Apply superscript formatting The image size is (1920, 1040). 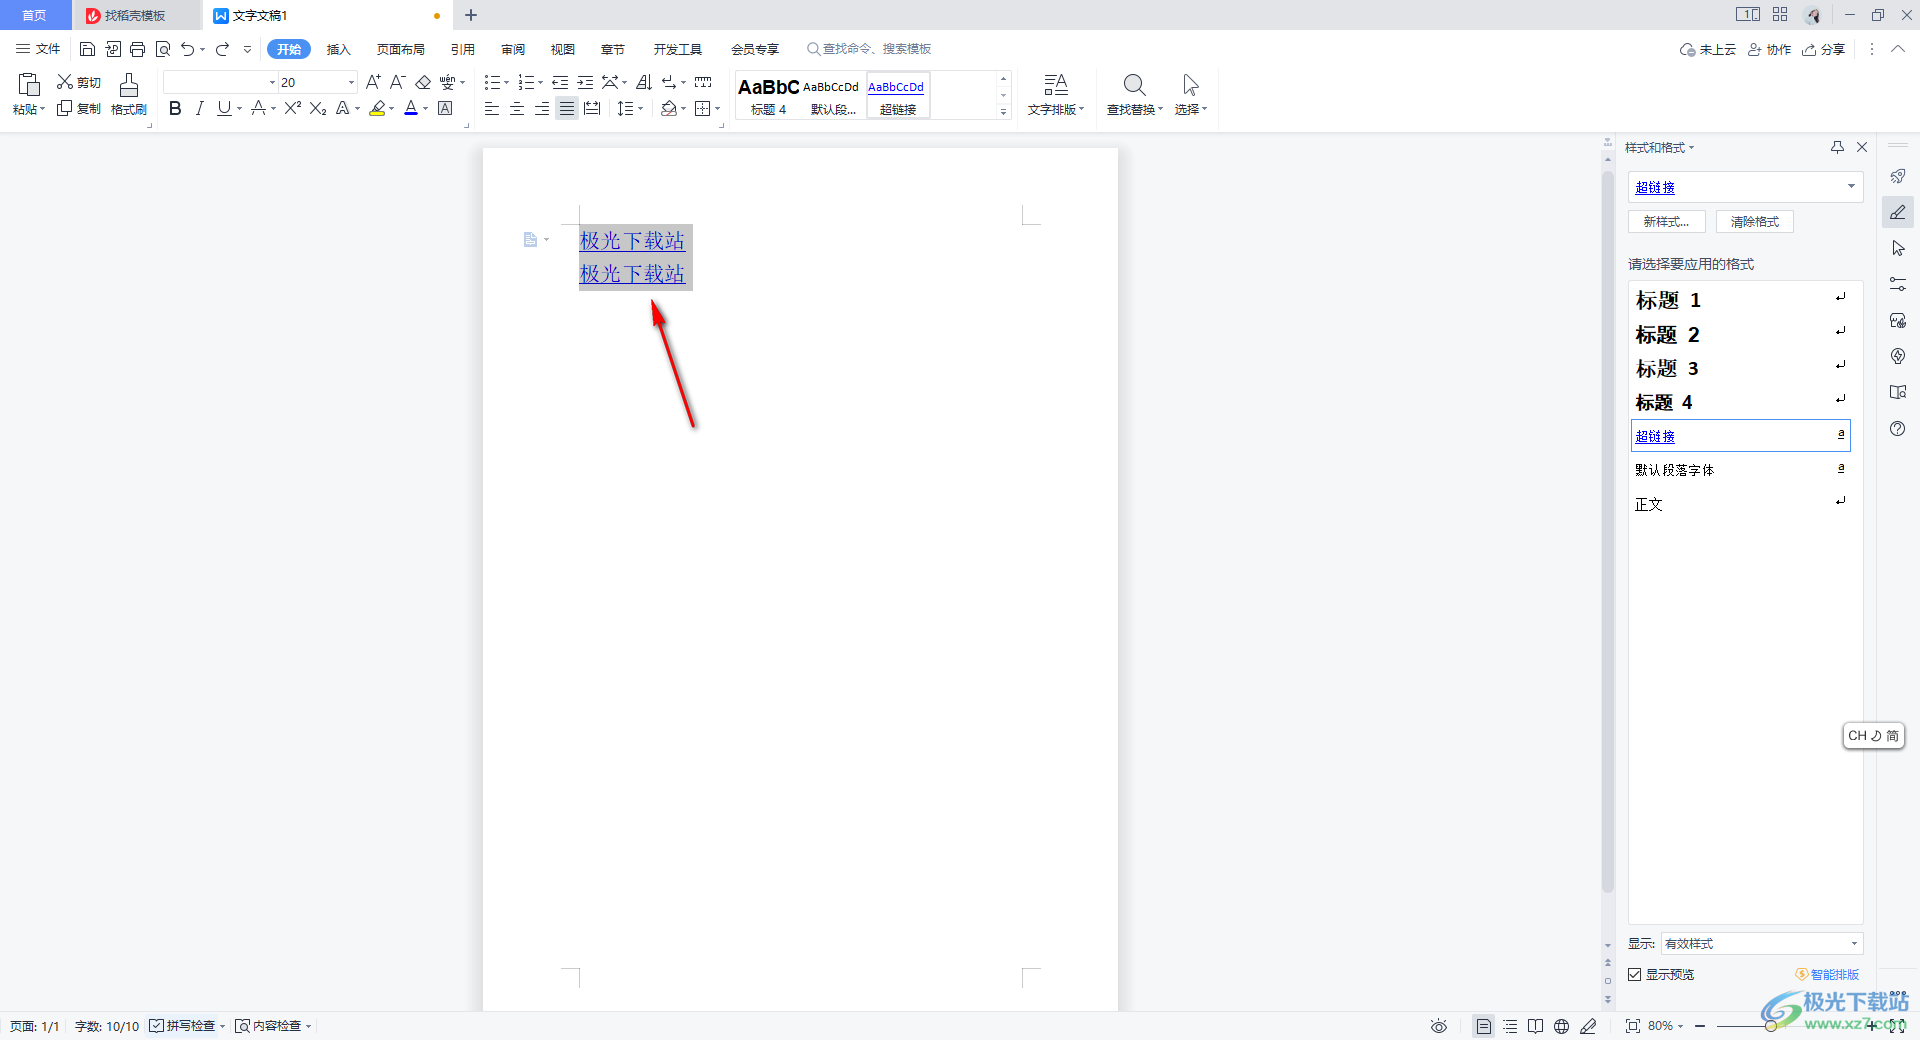click(293, 108)
